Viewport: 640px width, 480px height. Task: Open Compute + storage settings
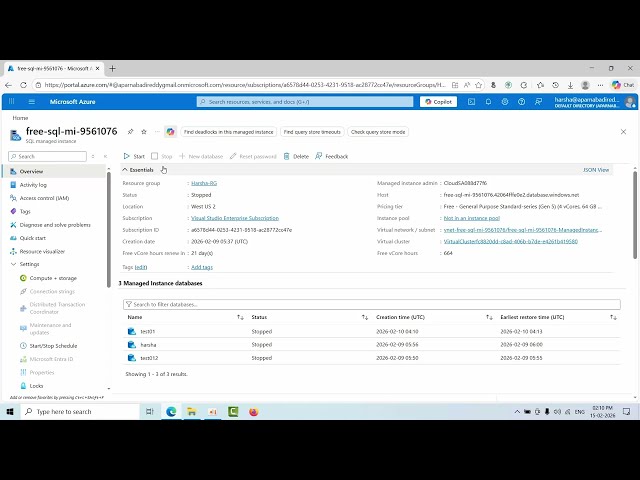coord(53,278)
